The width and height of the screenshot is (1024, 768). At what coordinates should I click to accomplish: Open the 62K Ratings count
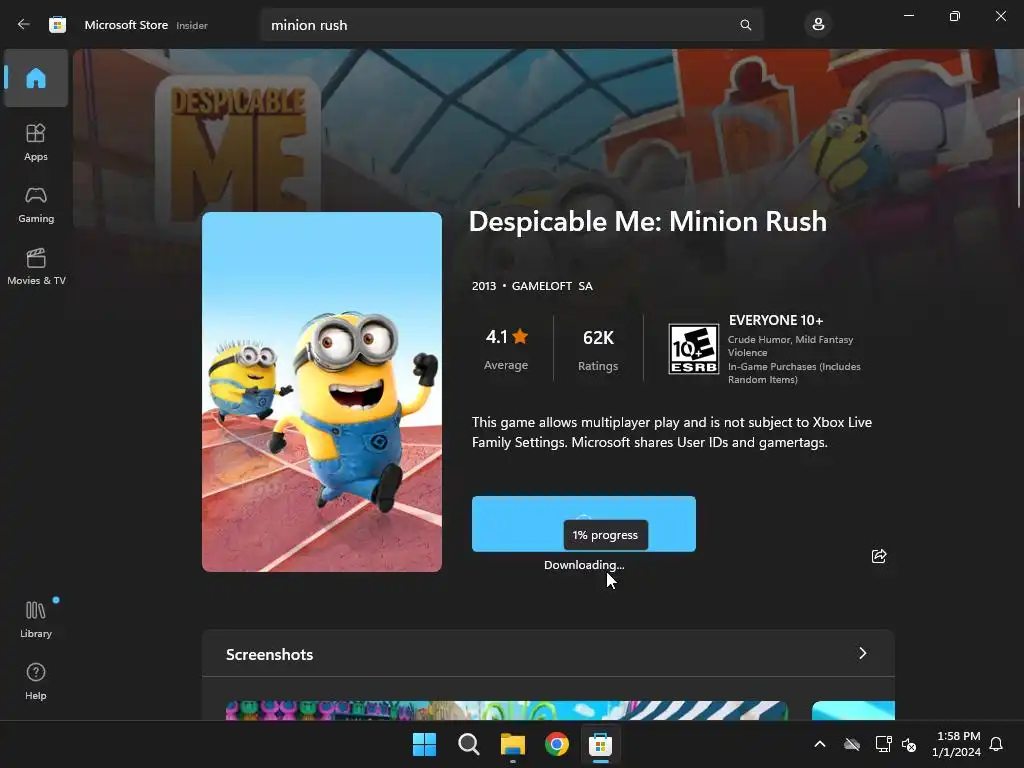(x=598, y=349)
